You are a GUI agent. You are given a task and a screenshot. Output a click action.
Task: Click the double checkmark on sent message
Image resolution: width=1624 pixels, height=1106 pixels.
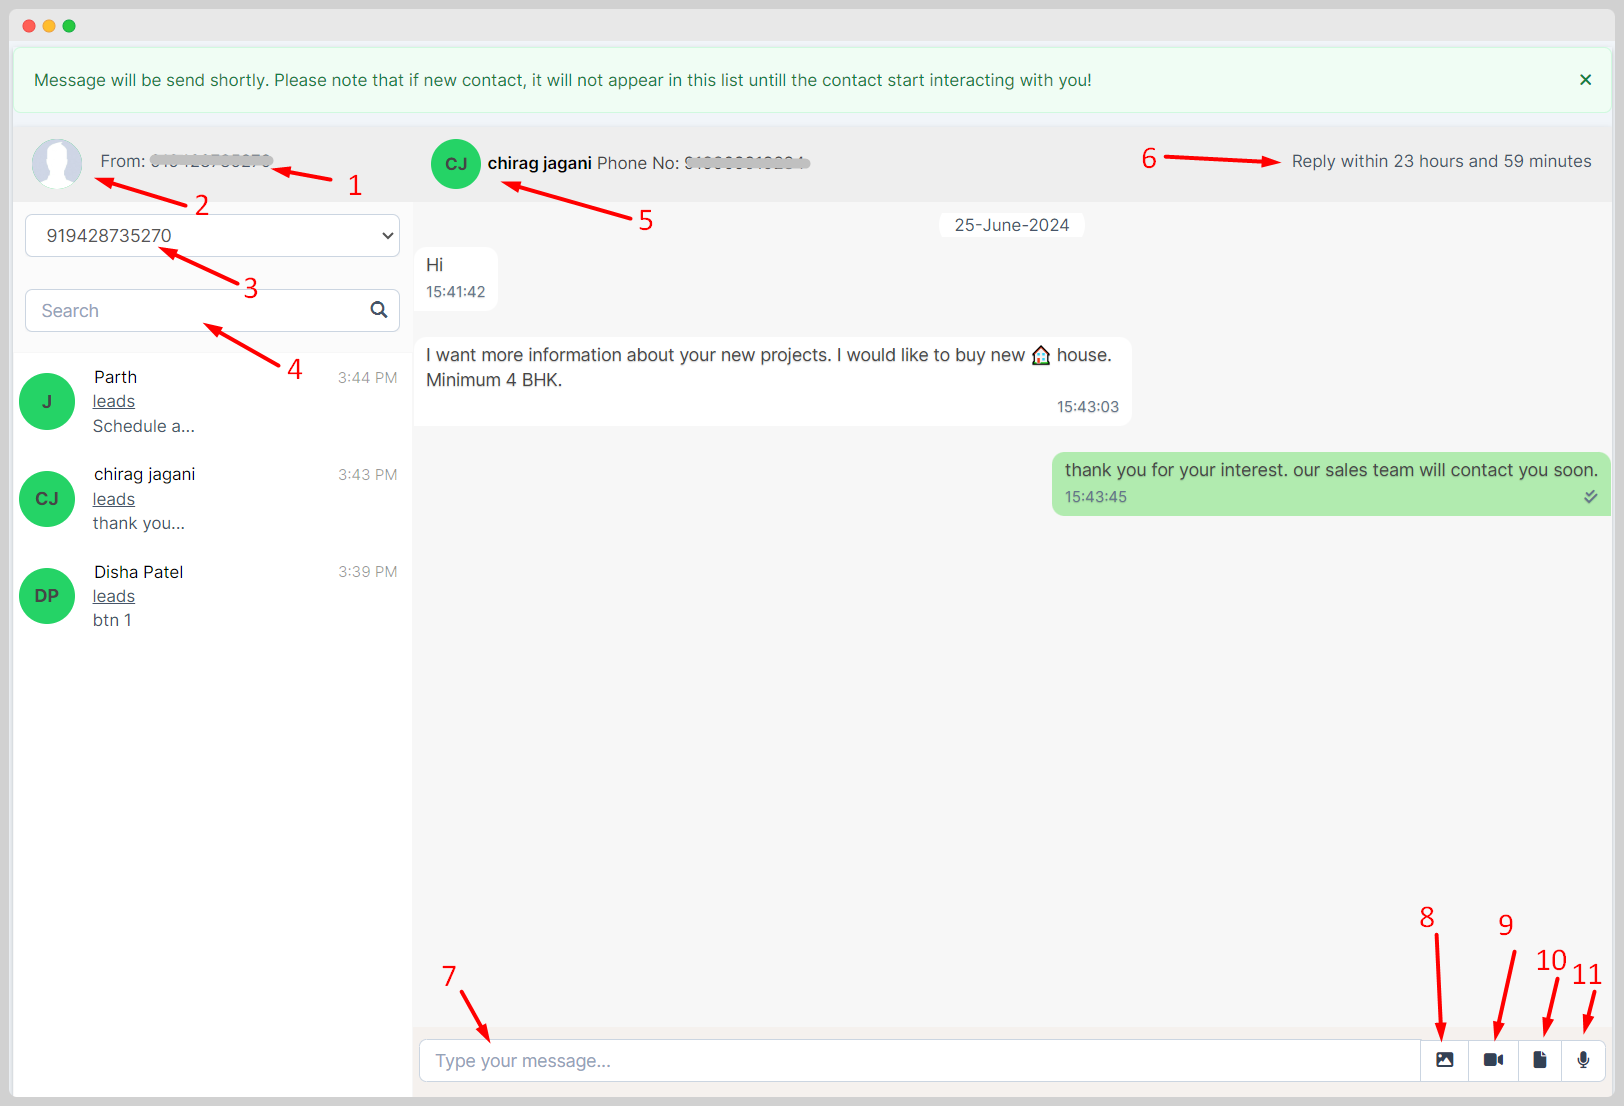(x=1591, y=496)
